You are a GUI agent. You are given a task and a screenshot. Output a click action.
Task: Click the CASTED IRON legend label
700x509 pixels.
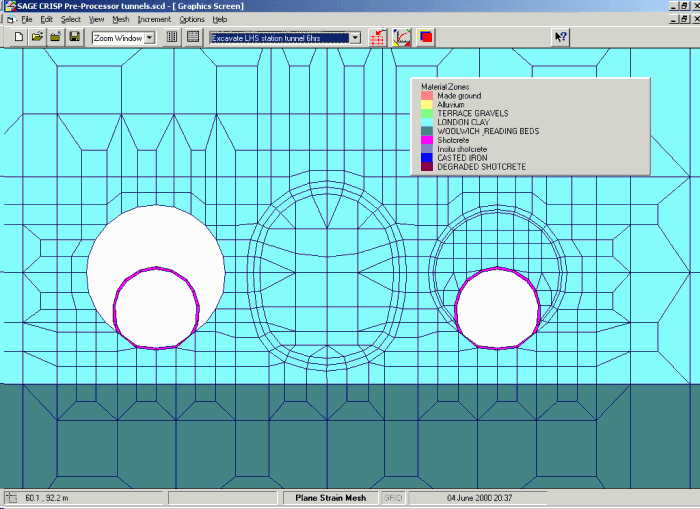coord(462,158)
